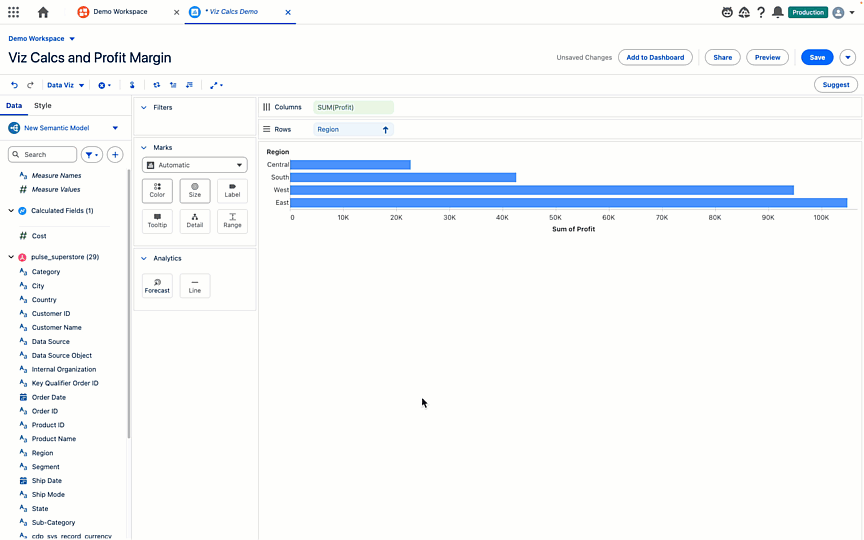Open the Automatic mark type dropdown
The width and height of the screenshot is (864, 540).
[x=194, y=165]
